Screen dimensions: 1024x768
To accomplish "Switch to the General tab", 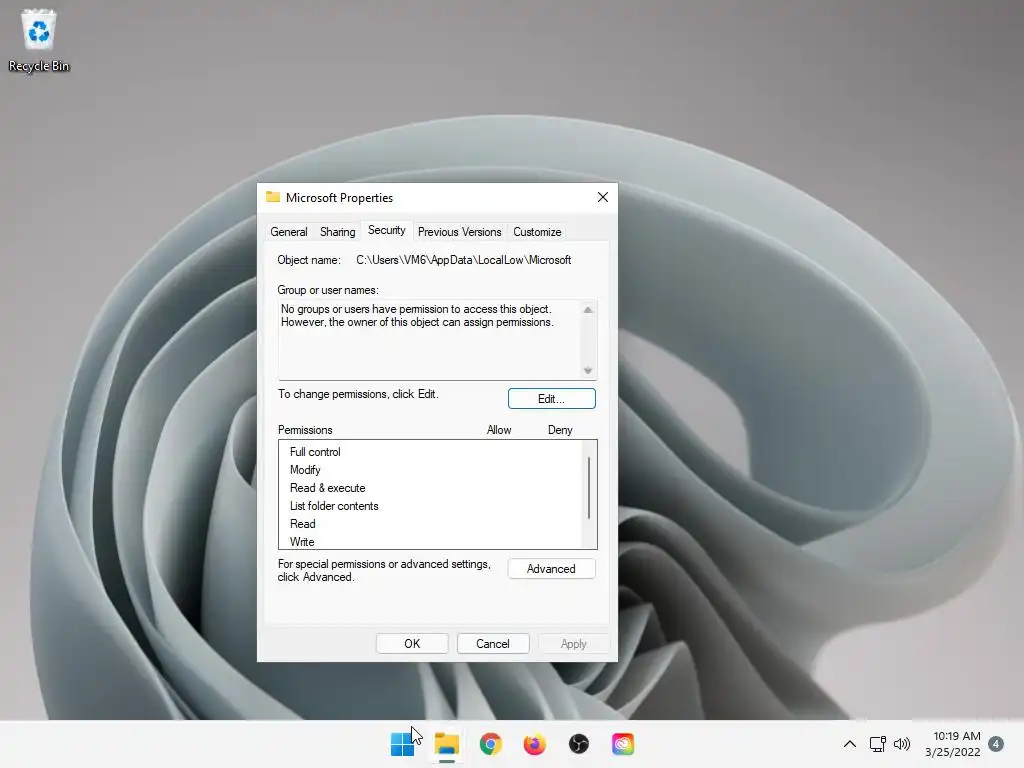I will click(289, 232).
